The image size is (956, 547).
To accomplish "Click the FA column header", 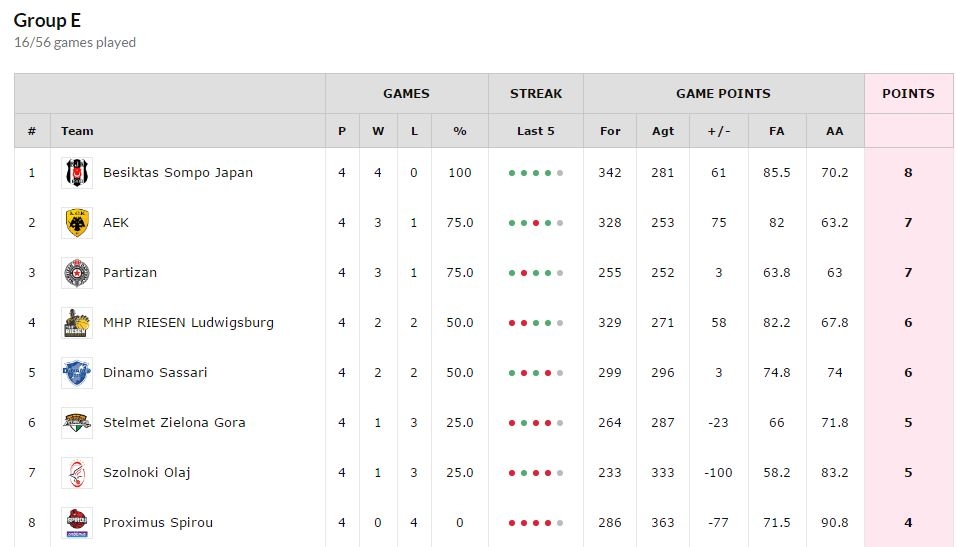I will (777, 131).
